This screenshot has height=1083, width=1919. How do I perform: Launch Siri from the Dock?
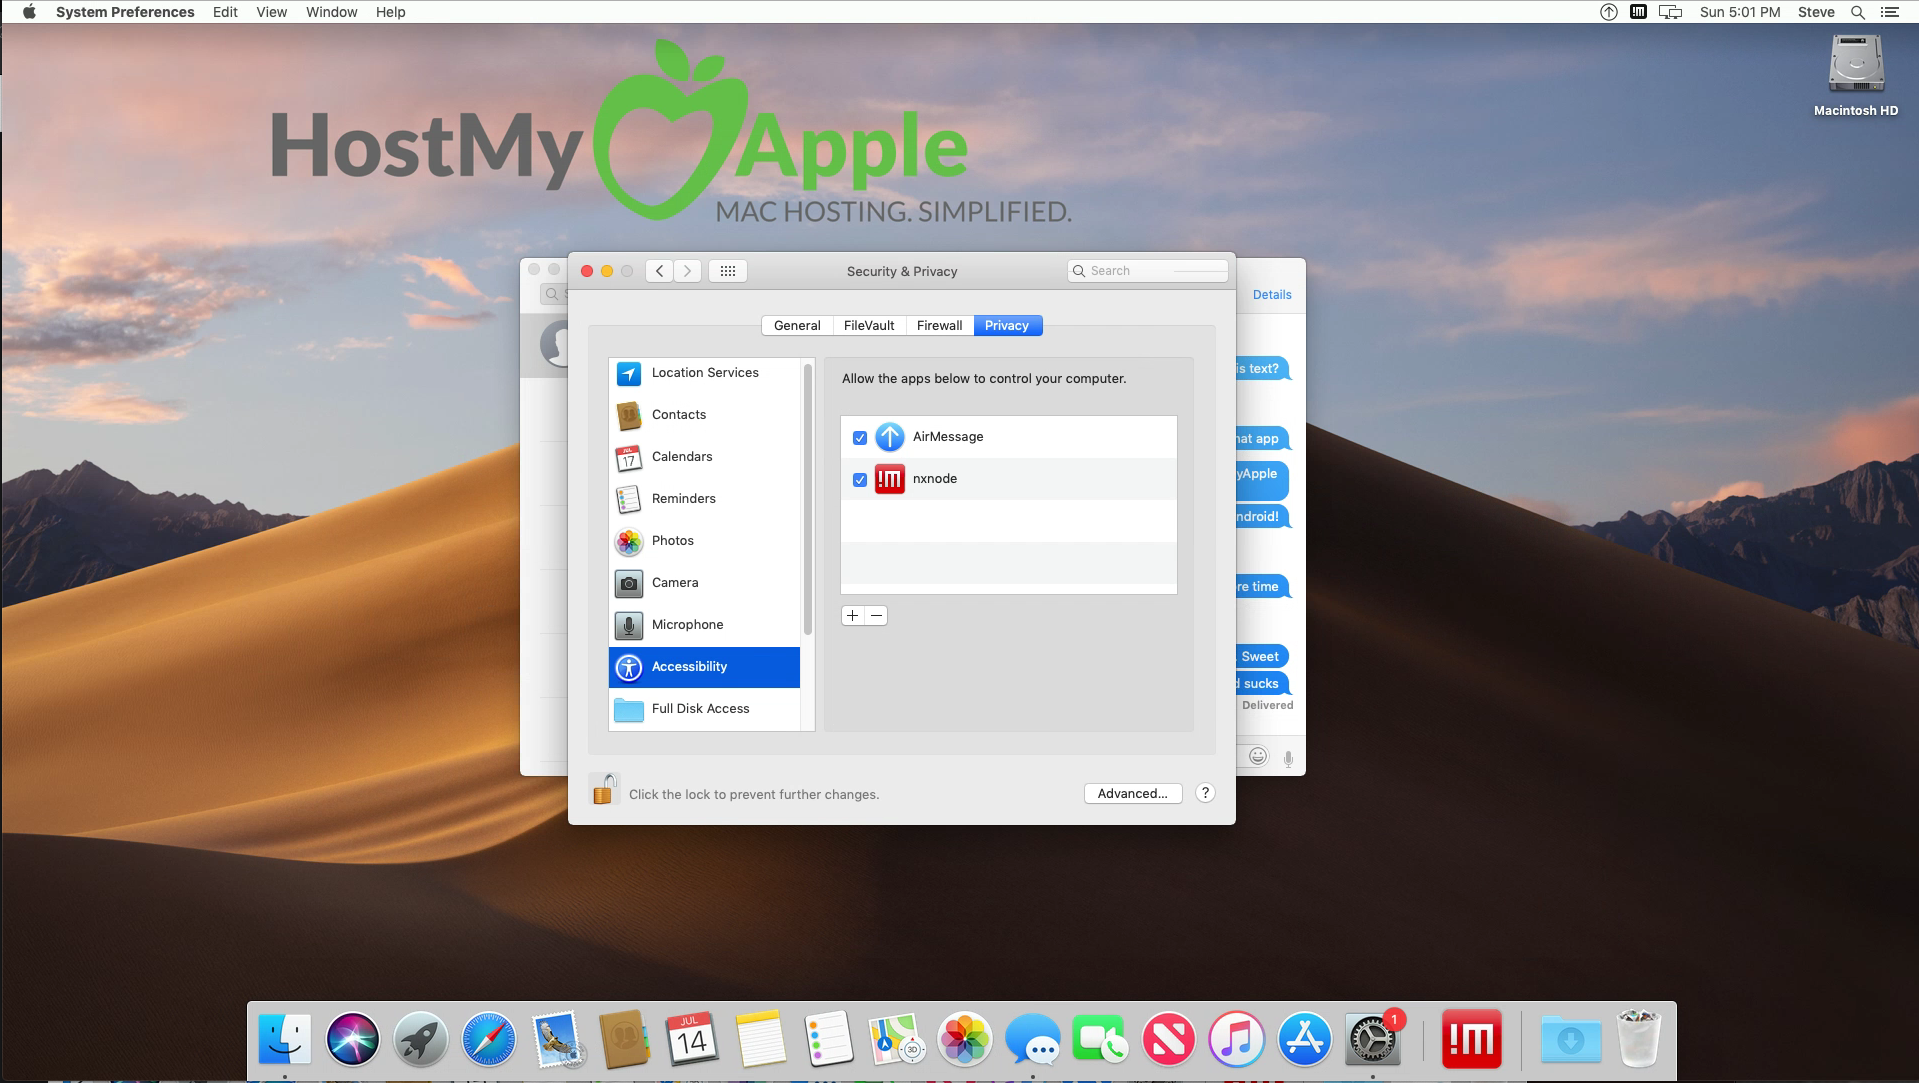tap(353, 1040)
